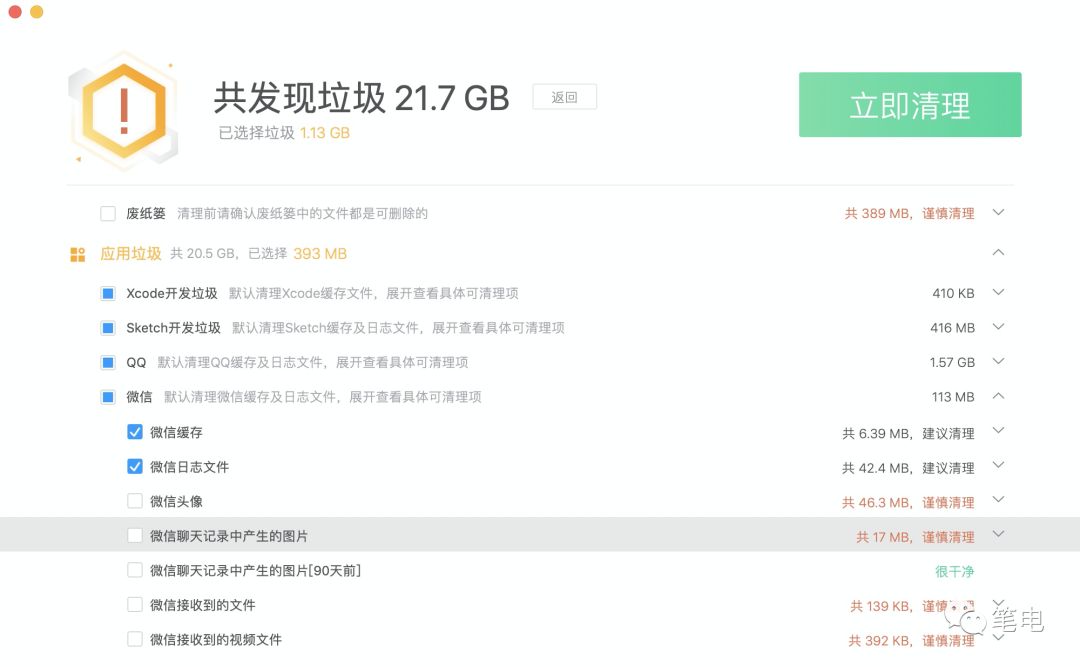This screenshot has height=667, width=1080.
Task: Enable the 微信接收到的文件 checkbox
Action: click(135, 605)
